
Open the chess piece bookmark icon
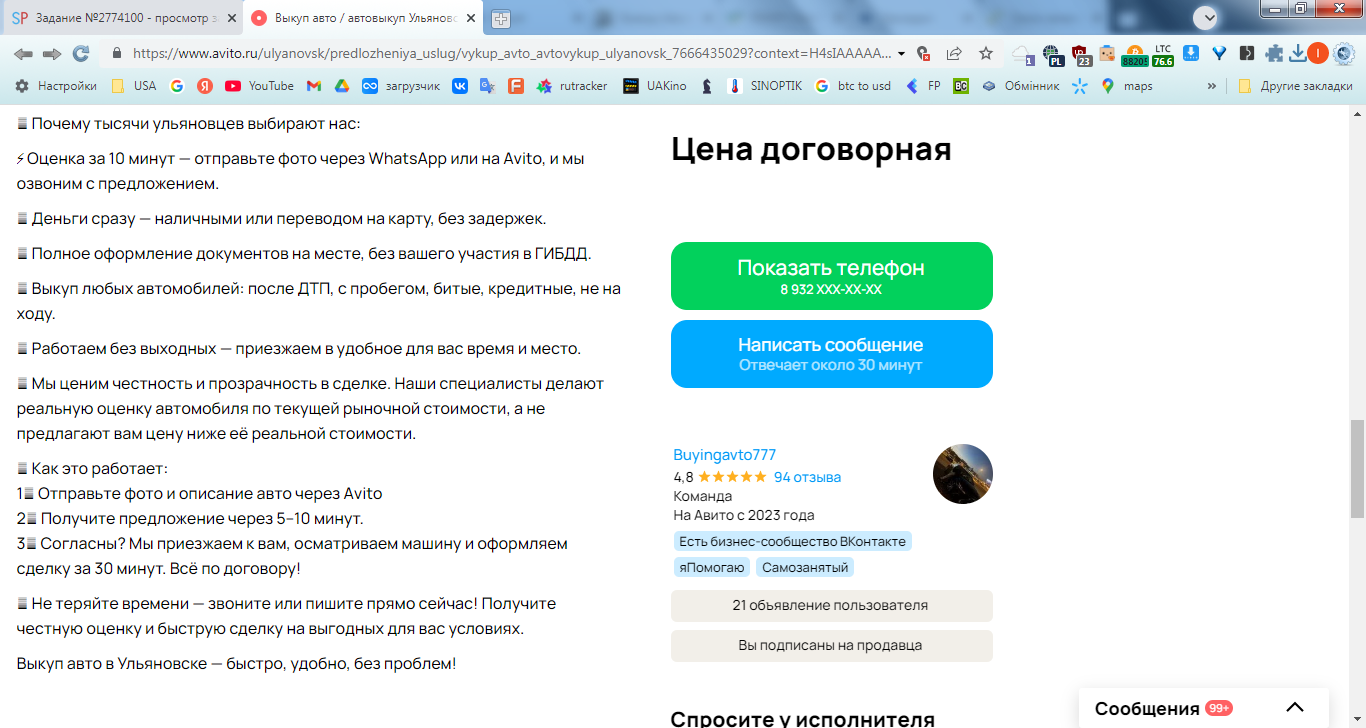(x=707, y=86)
